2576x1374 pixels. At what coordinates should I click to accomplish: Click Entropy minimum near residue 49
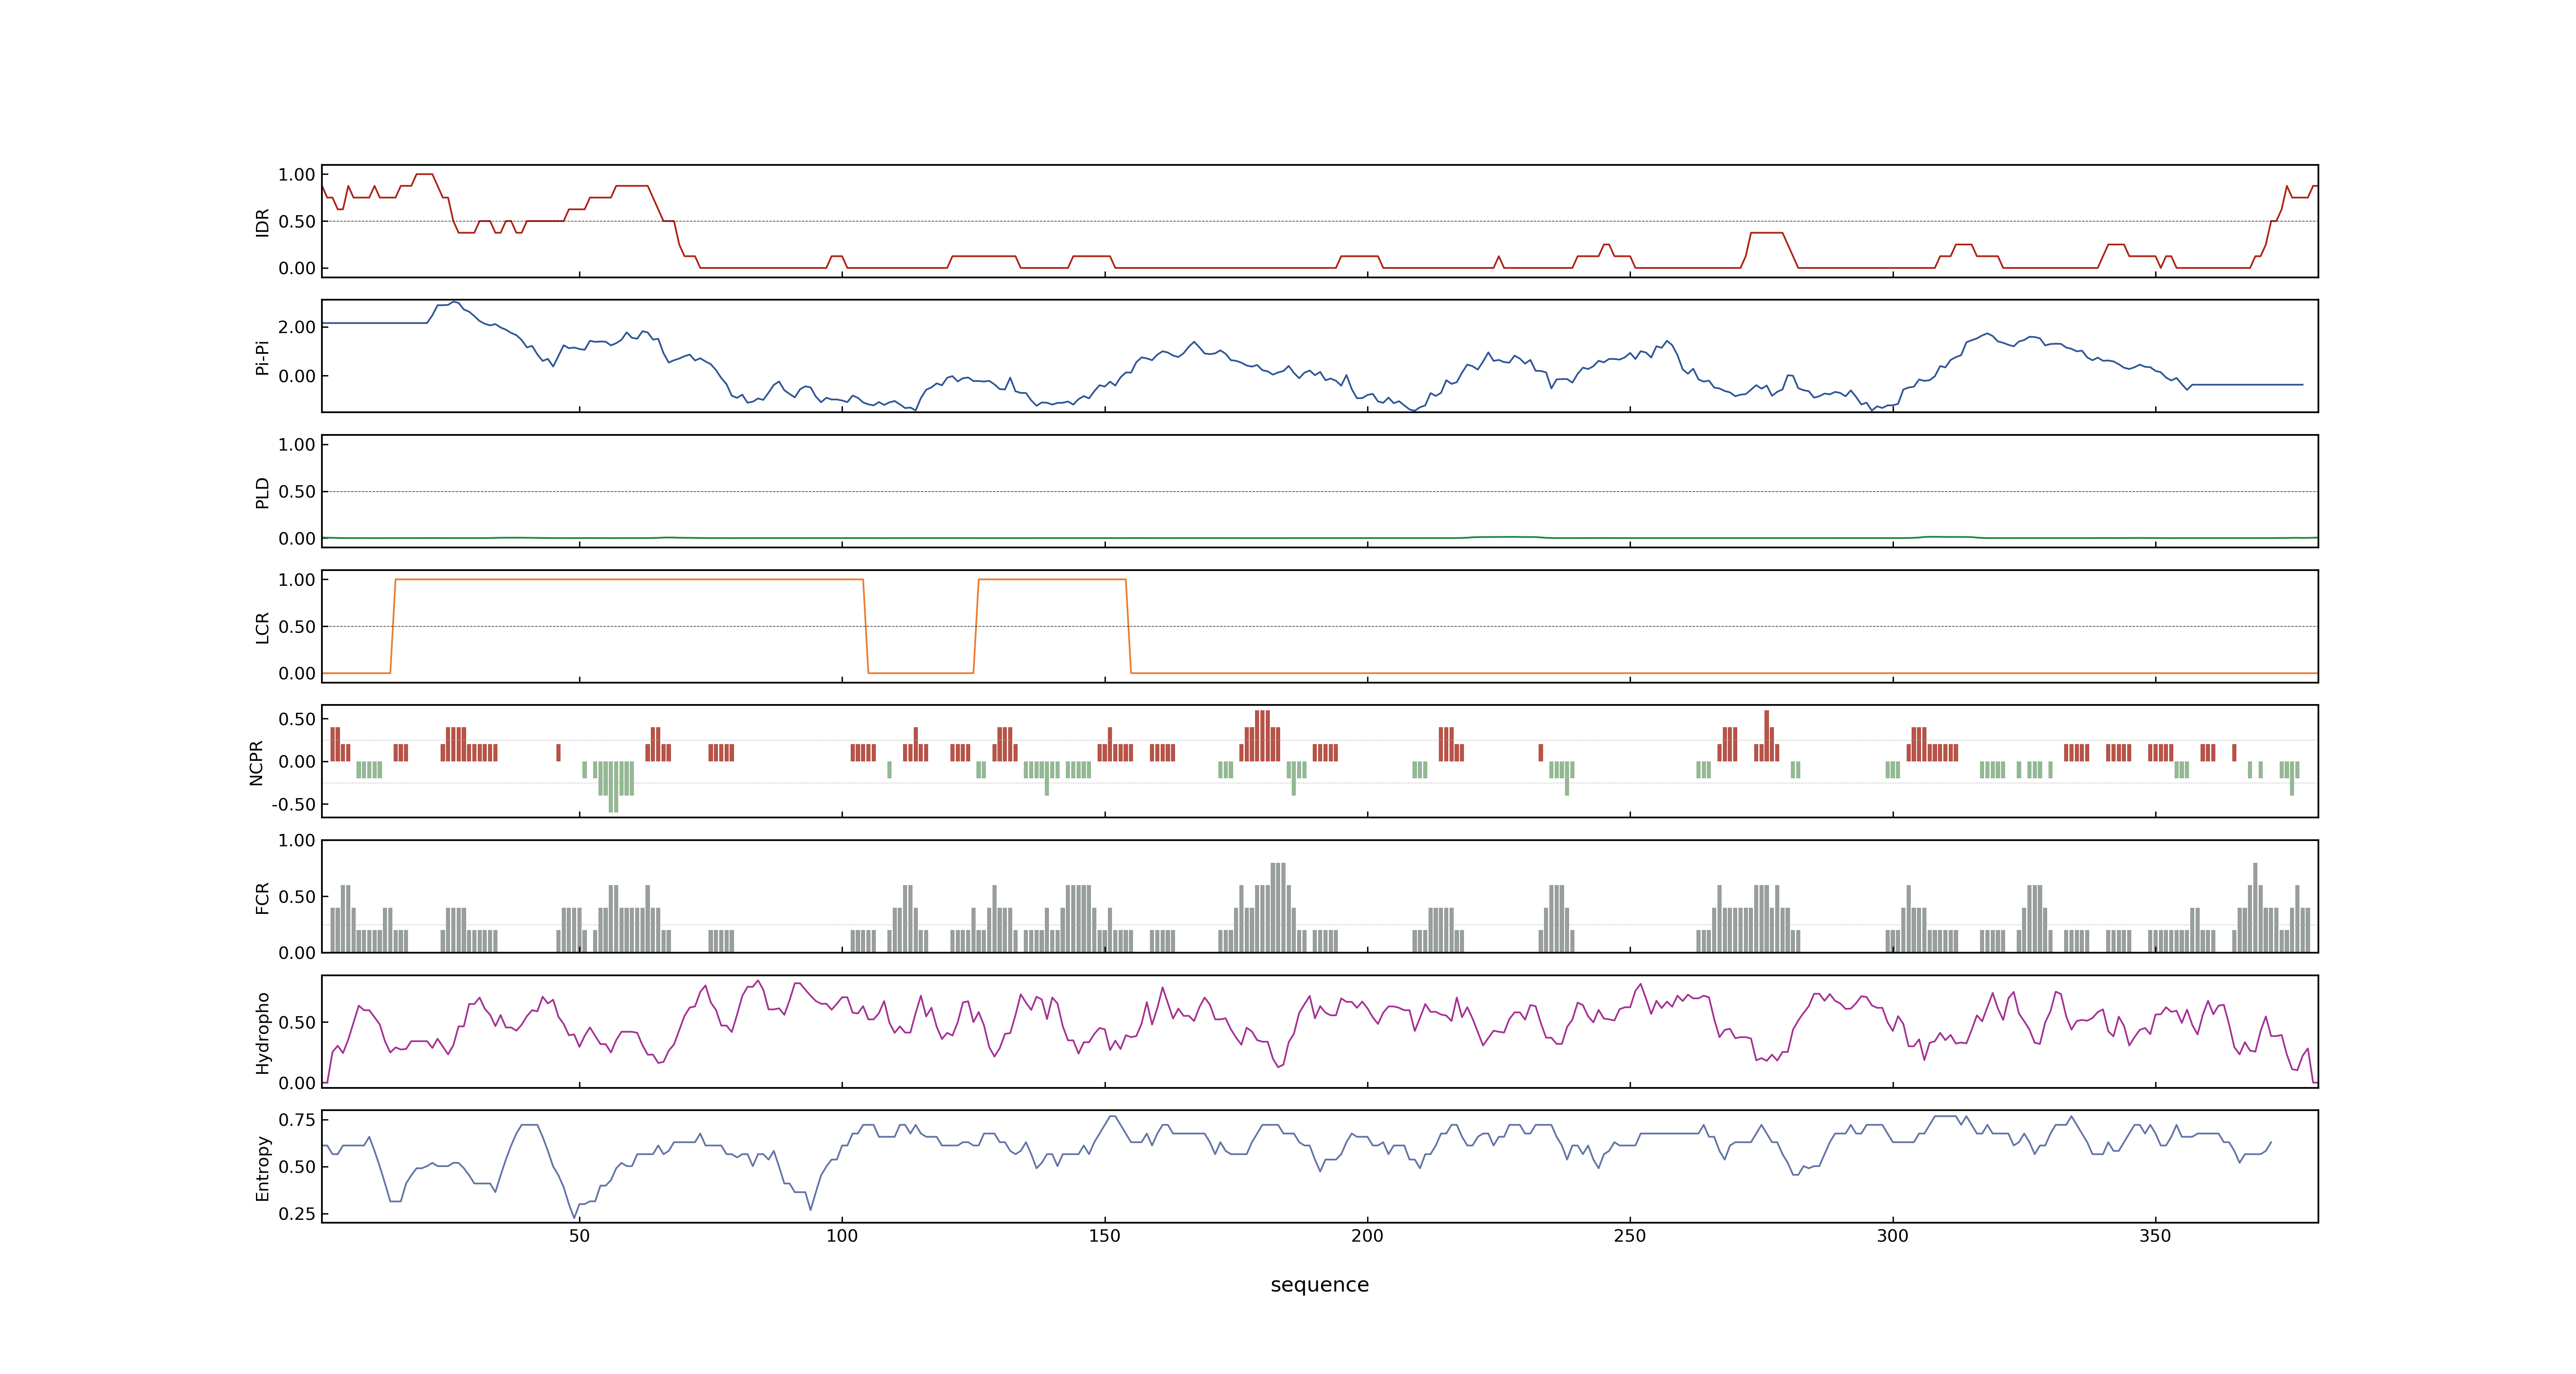[574, 1216]
